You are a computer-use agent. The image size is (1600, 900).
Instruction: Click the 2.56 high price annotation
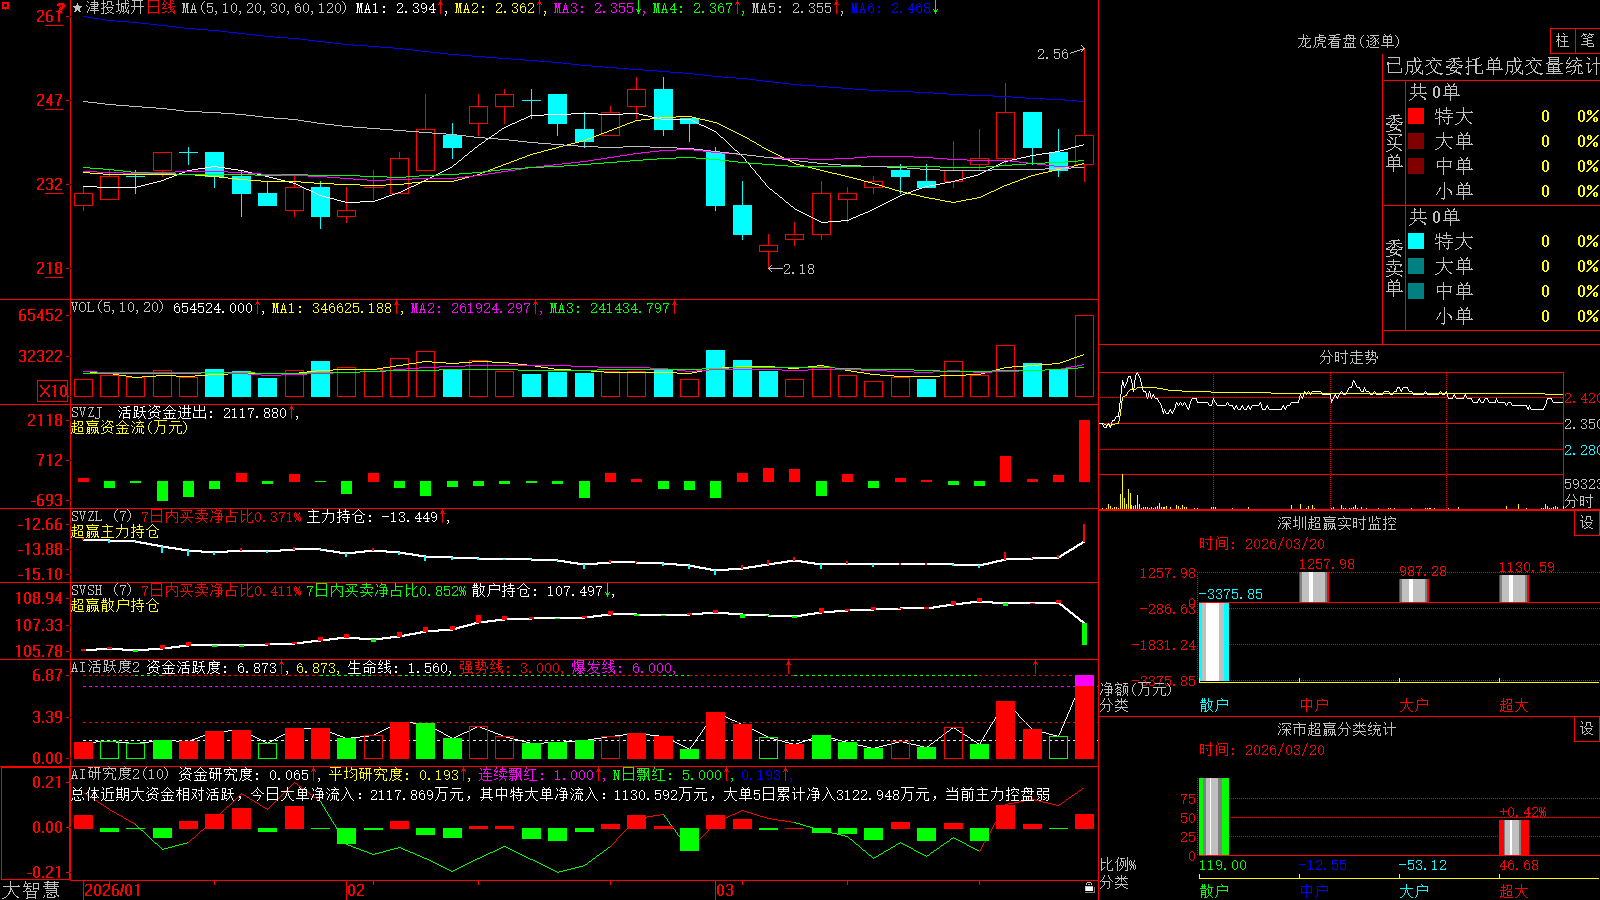[1052, 54]
